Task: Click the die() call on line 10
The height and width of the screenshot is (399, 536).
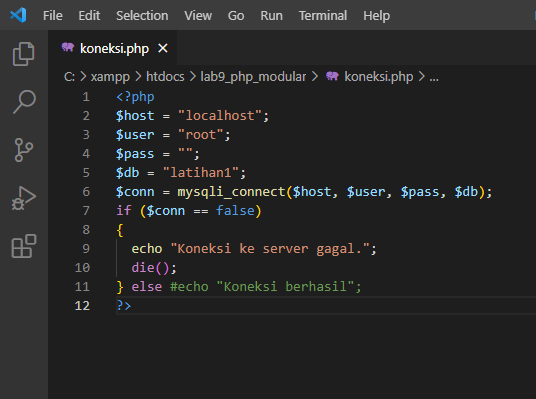Action: (150, 268)
